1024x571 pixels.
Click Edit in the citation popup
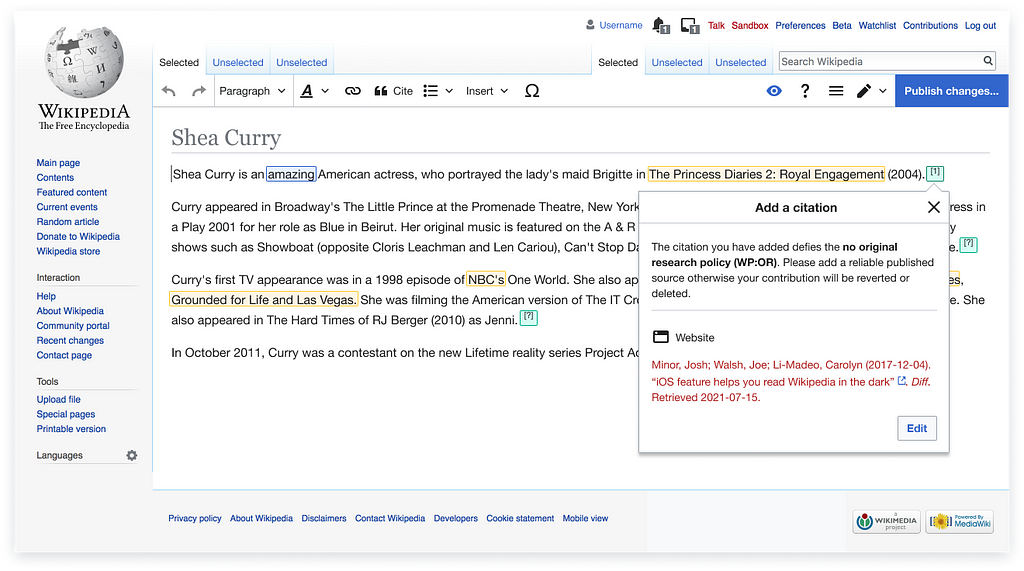[917, 428]
